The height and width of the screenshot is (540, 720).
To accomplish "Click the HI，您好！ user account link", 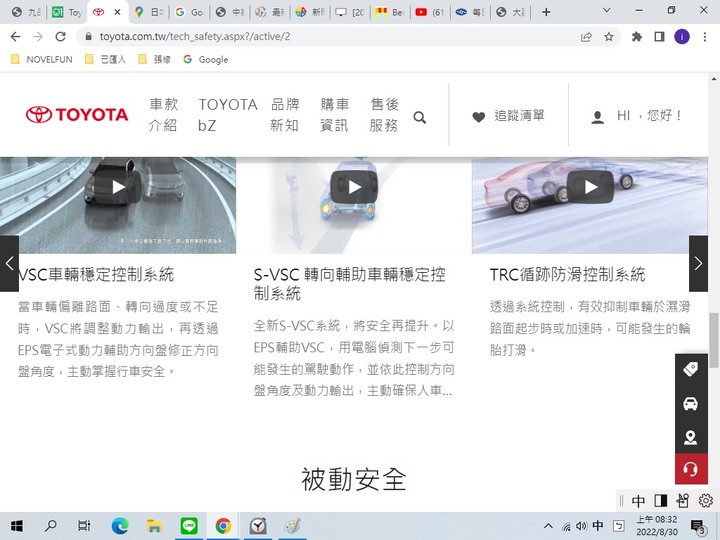I will (x=636, y=116).
